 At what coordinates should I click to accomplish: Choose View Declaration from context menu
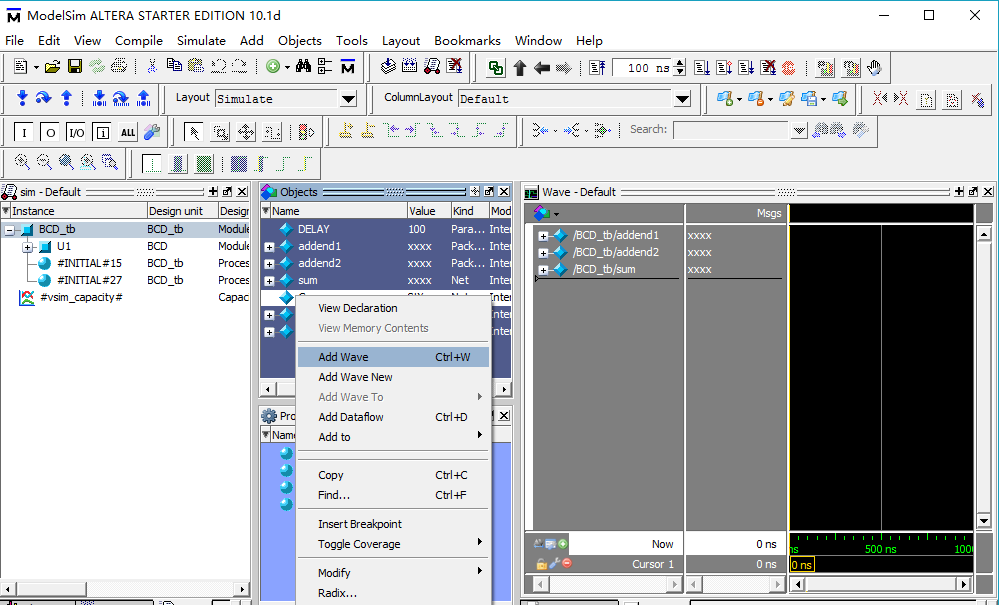pos(393,308)
